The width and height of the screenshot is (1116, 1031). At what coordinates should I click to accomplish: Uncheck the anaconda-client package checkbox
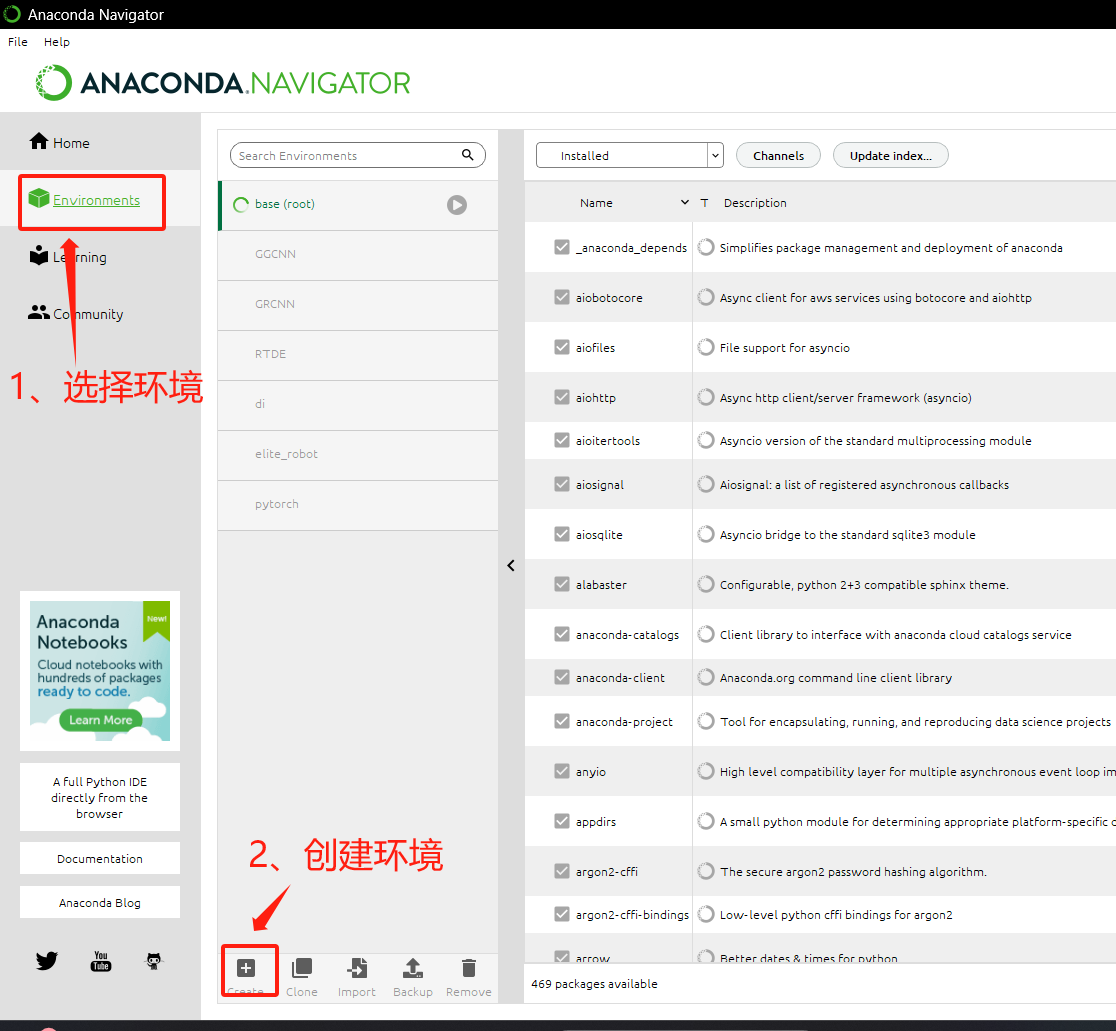562,677
